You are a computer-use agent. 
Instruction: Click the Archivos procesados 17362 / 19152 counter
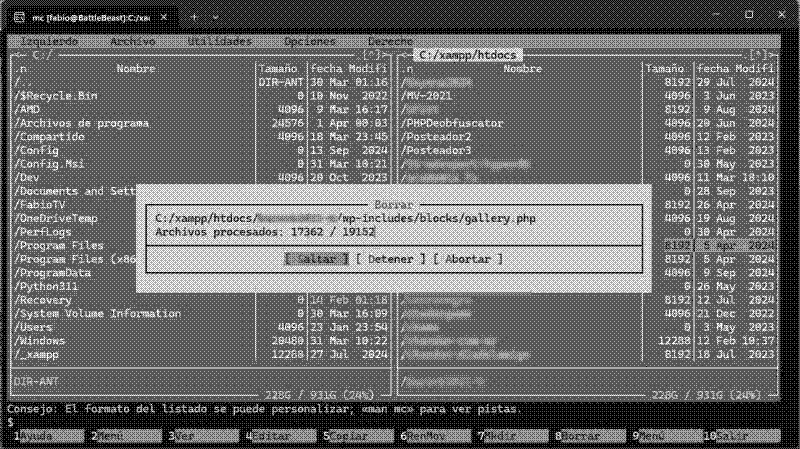[265, 232]
